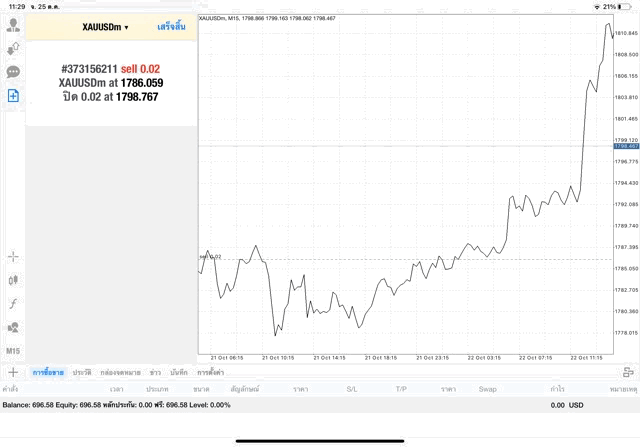Click the 1798.467 current price label

click(626, 146)
